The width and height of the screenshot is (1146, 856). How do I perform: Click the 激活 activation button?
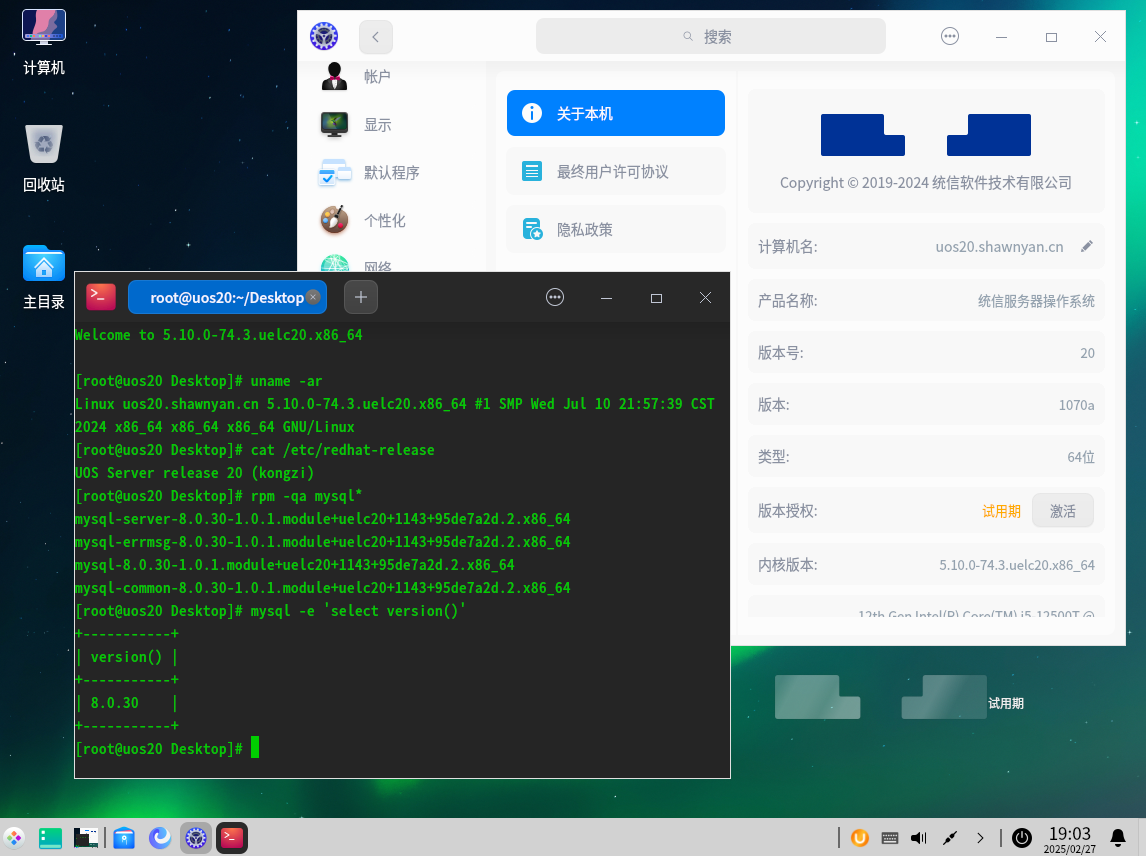tap(1063, 511)
